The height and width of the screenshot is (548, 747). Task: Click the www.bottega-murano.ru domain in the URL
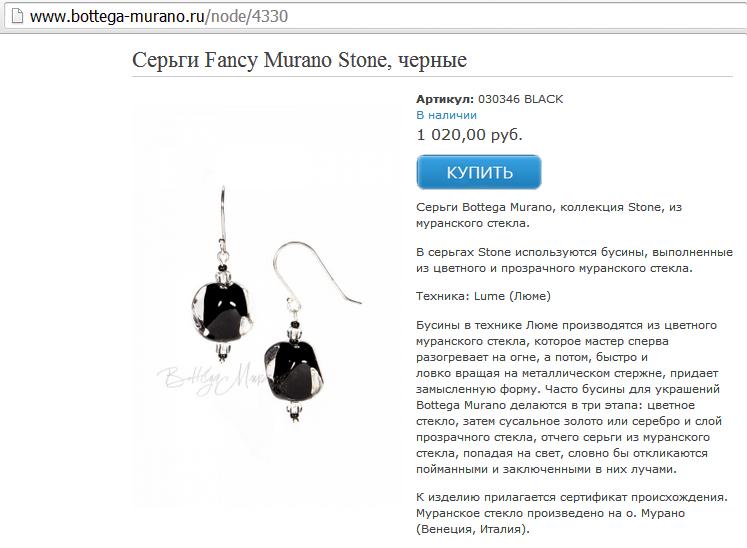coord(117,17)
